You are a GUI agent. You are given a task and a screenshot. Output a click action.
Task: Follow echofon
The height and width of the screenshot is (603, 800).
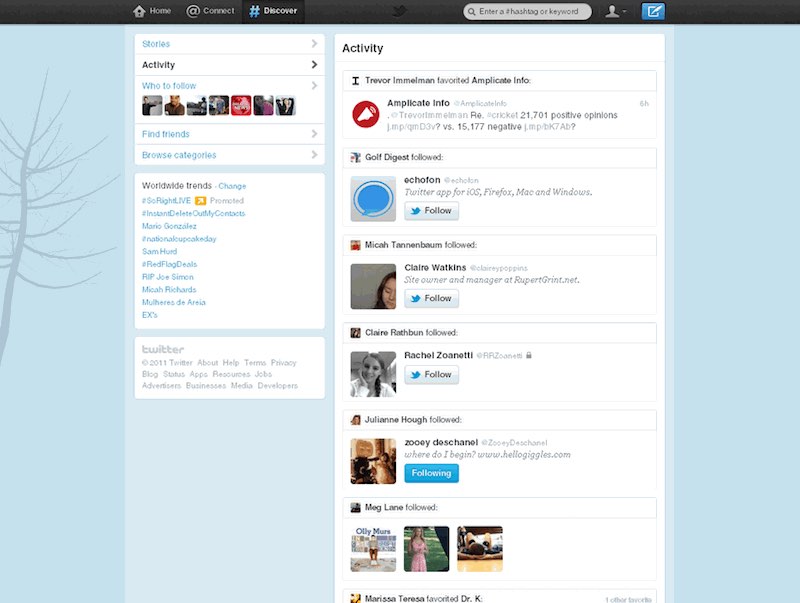click(x=432, y=211)
